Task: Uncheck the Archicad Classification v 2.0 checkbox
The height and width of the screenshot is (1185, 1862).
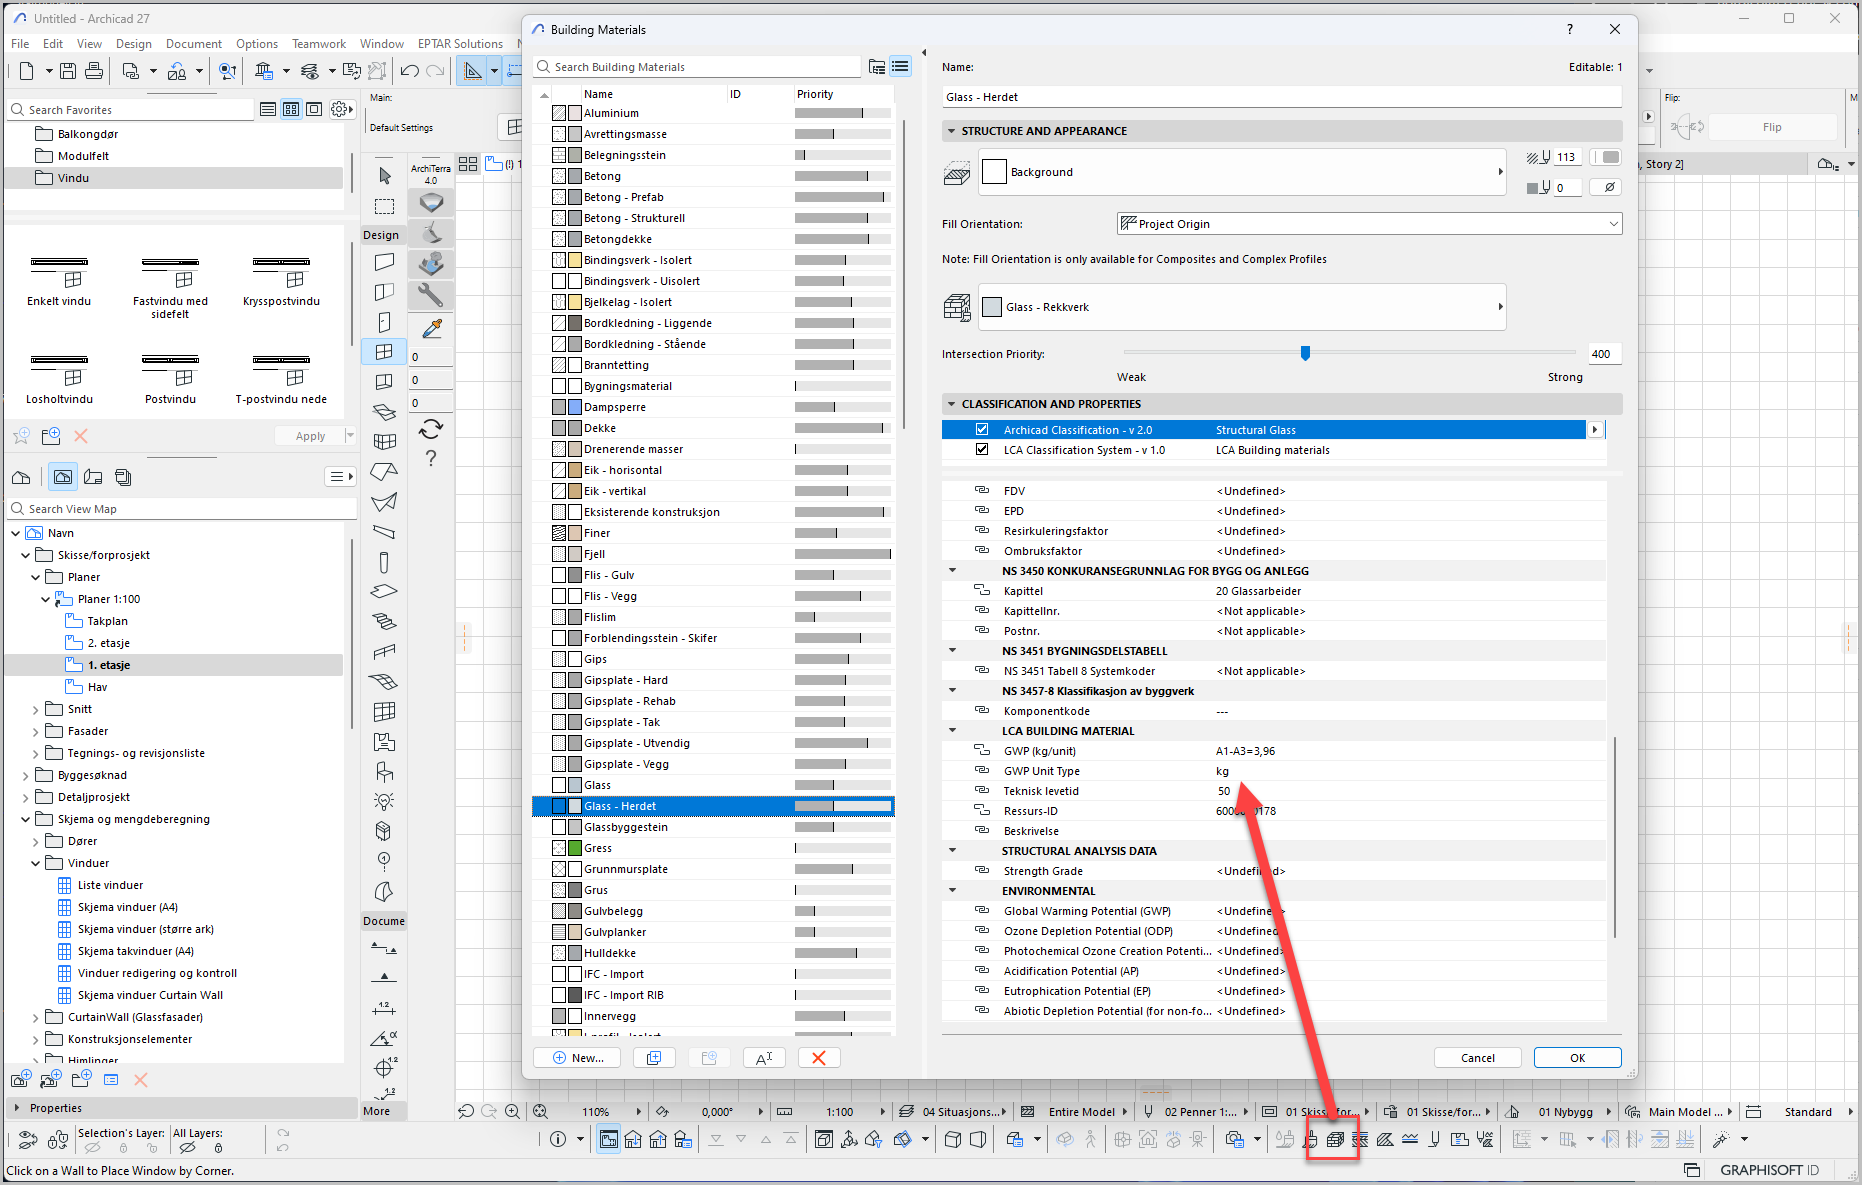Action: tap(982, 430)
